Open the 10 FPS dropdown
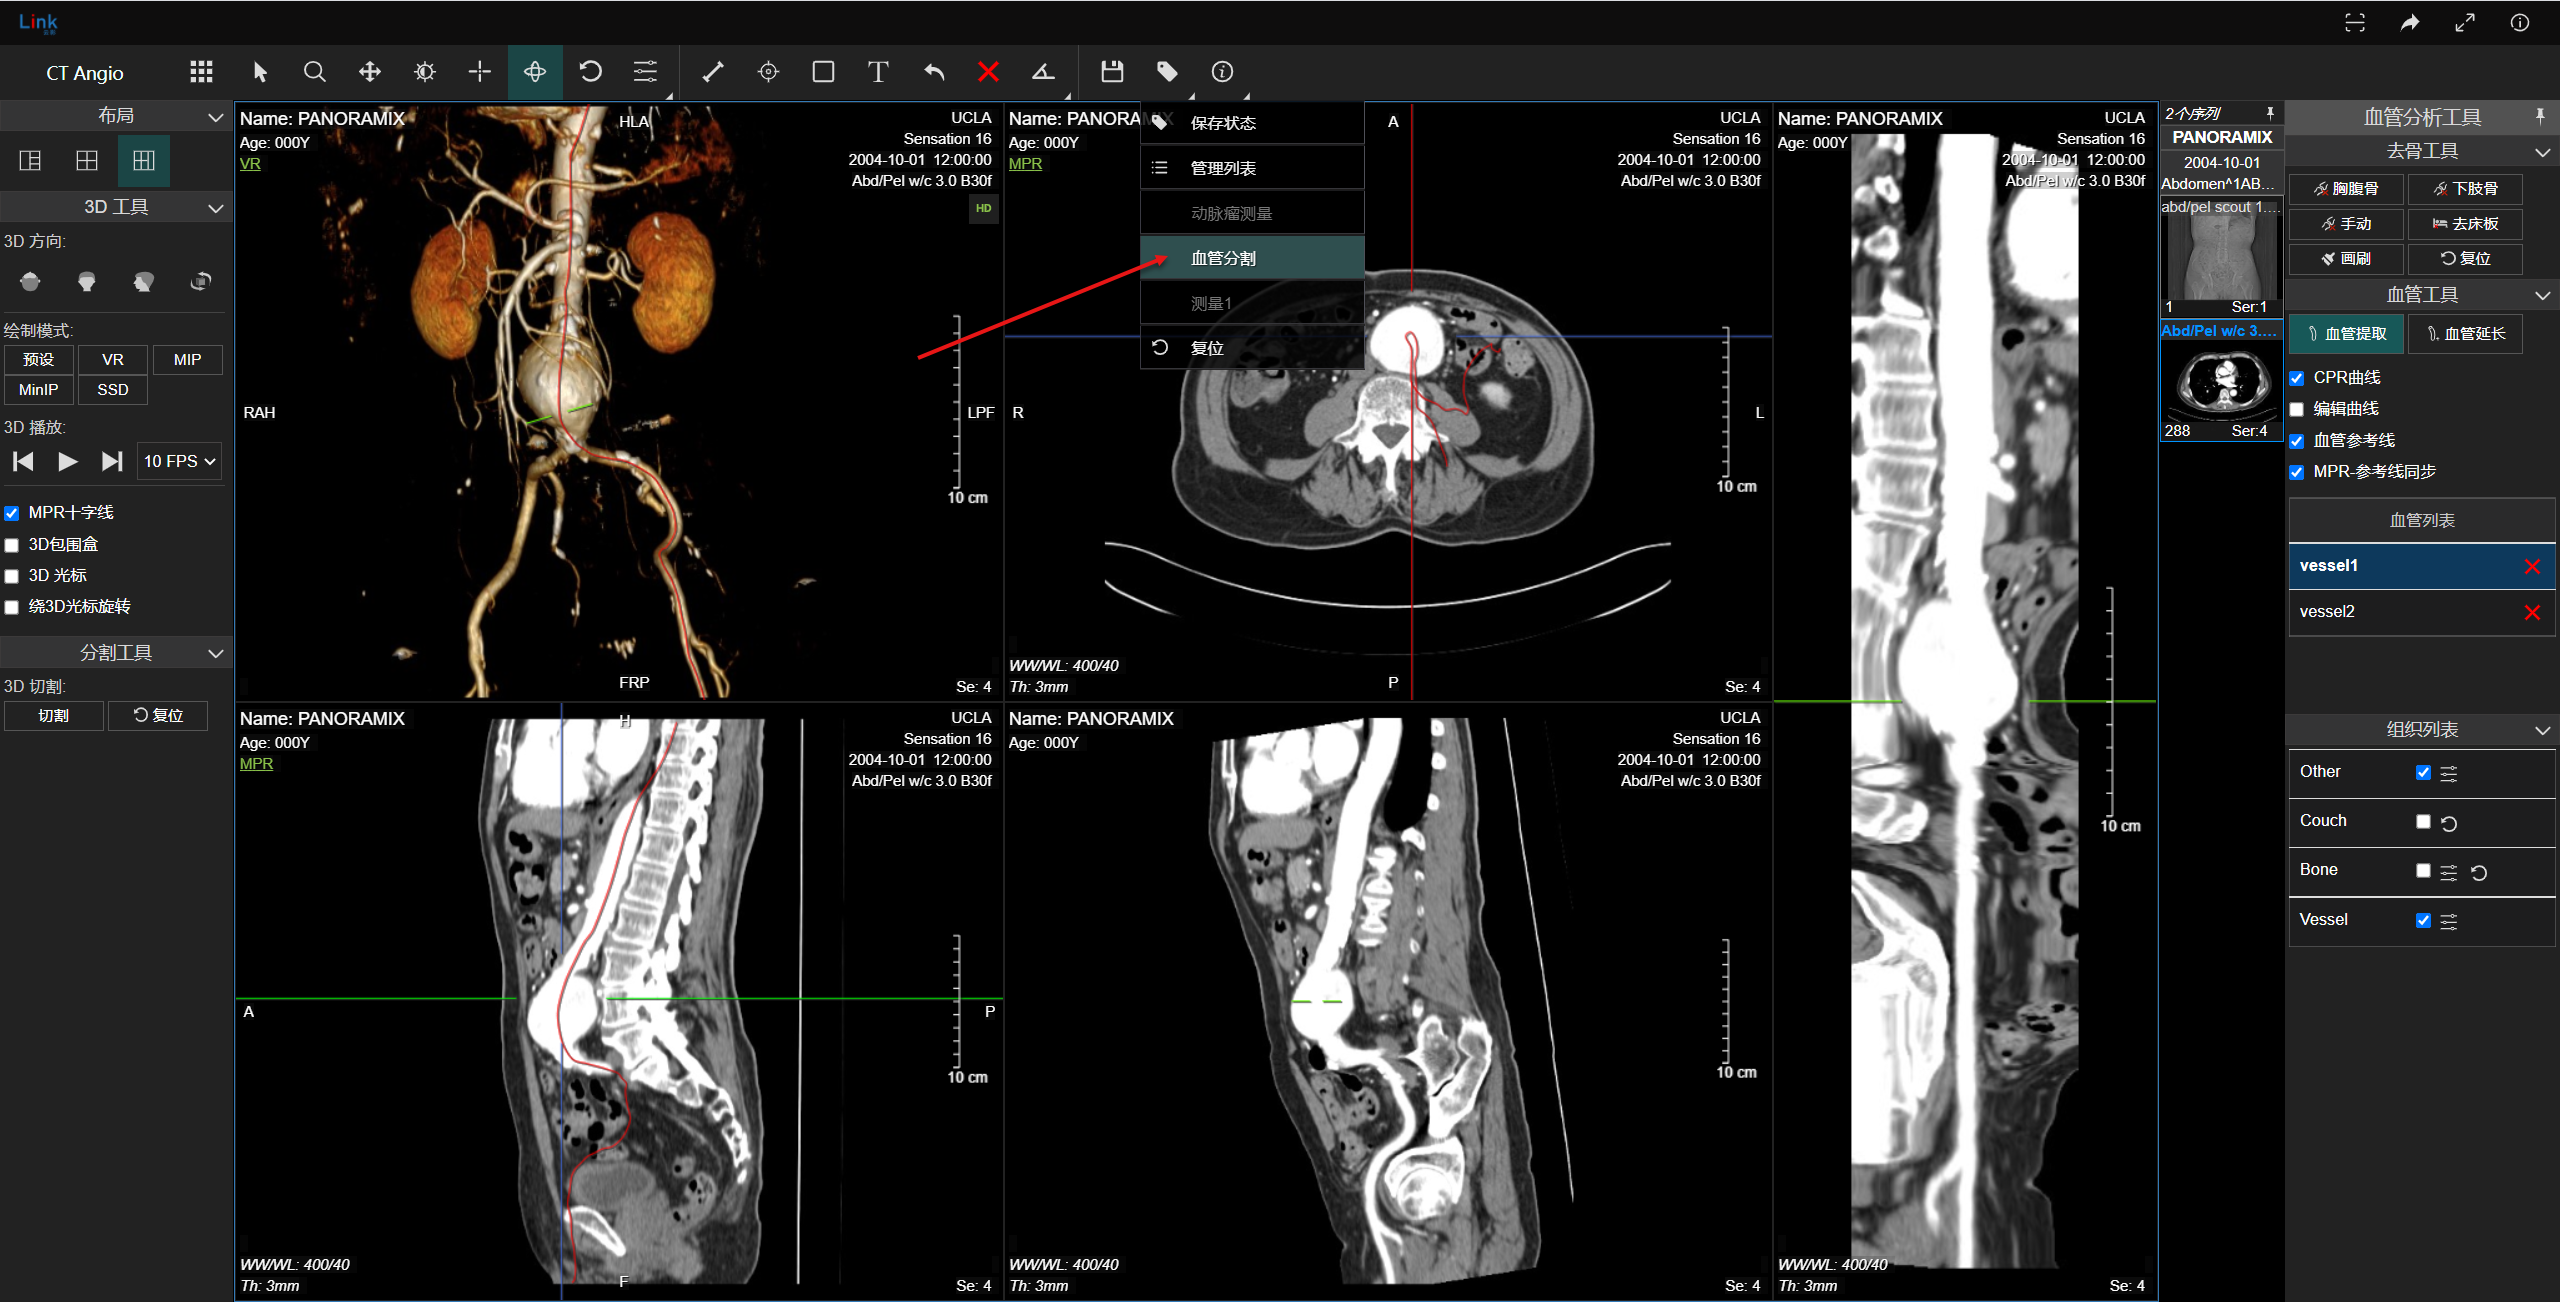Image resolution: width=2560 pixels, height=1302 pixels. point(179,461)
